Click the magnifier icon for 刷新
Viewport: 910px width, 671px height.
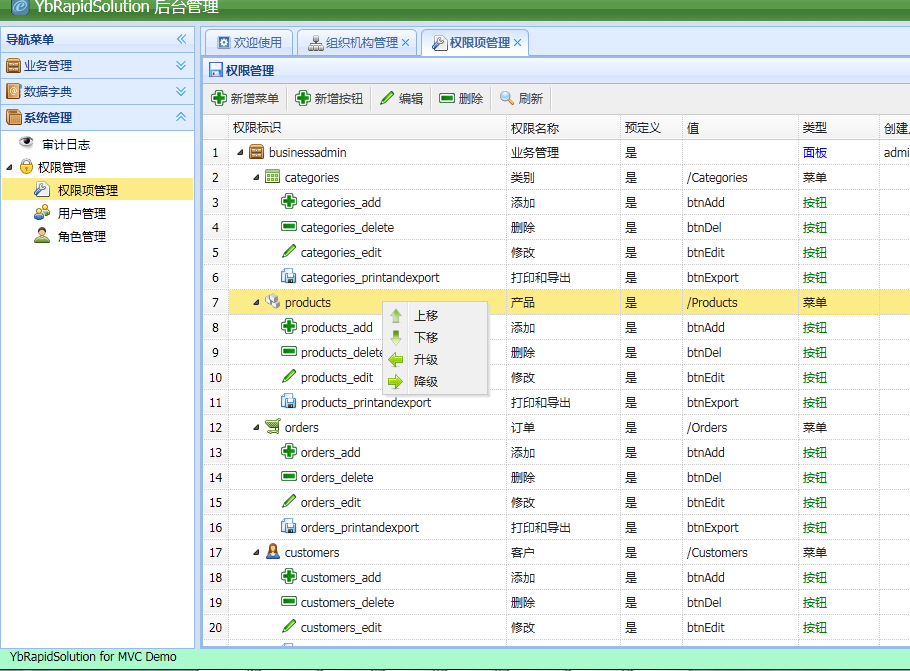point(507,98)
